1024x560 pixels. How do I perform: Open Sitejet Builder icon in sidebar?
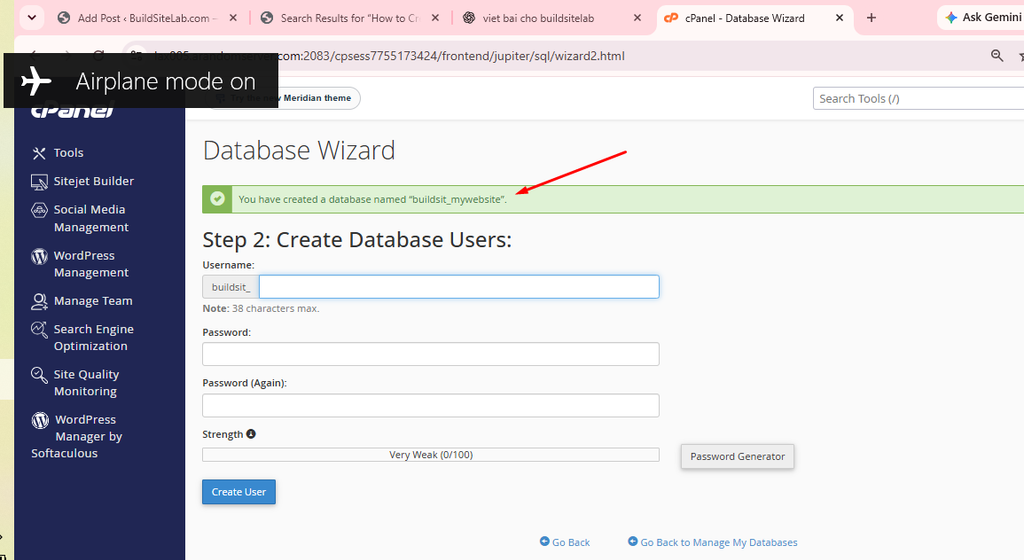click(x=39, y=182)
